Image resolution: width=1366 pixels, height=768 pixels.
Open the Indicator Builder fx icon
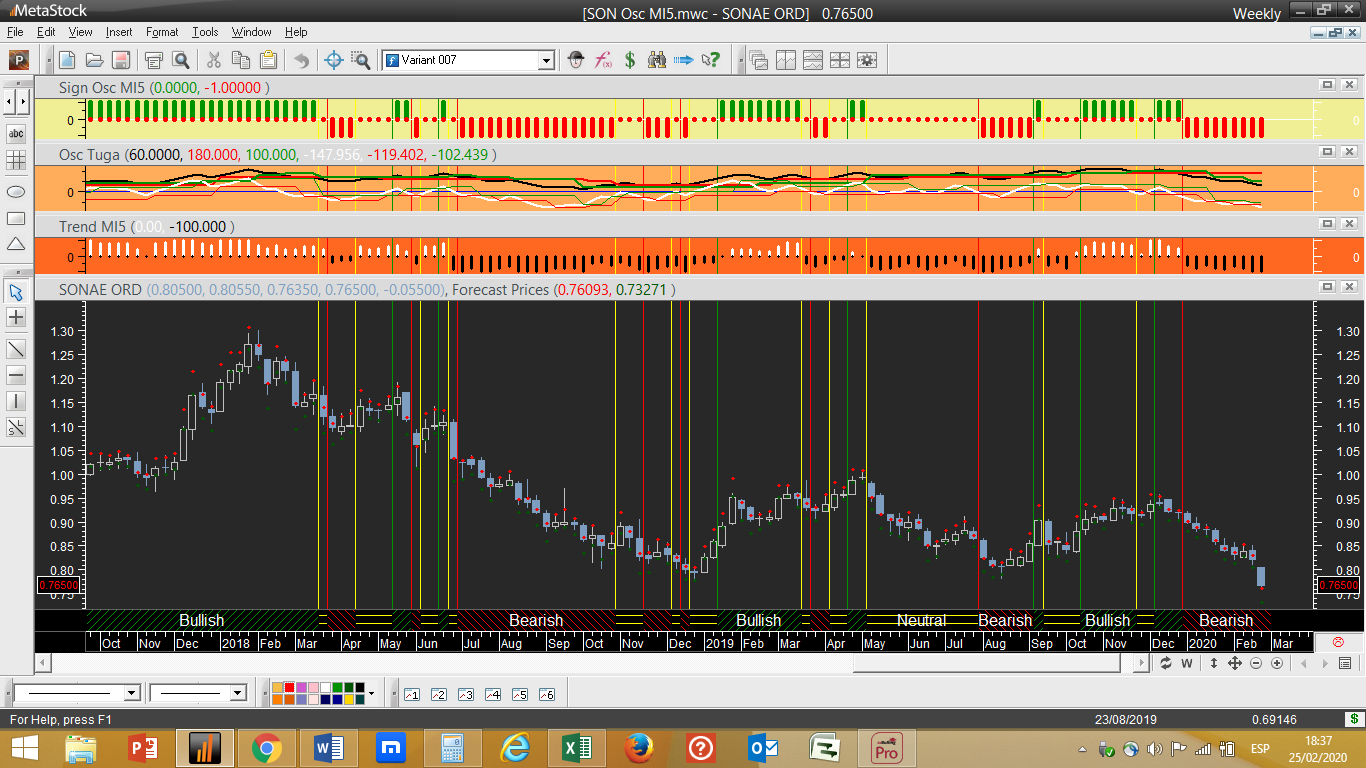pos(603,60)
